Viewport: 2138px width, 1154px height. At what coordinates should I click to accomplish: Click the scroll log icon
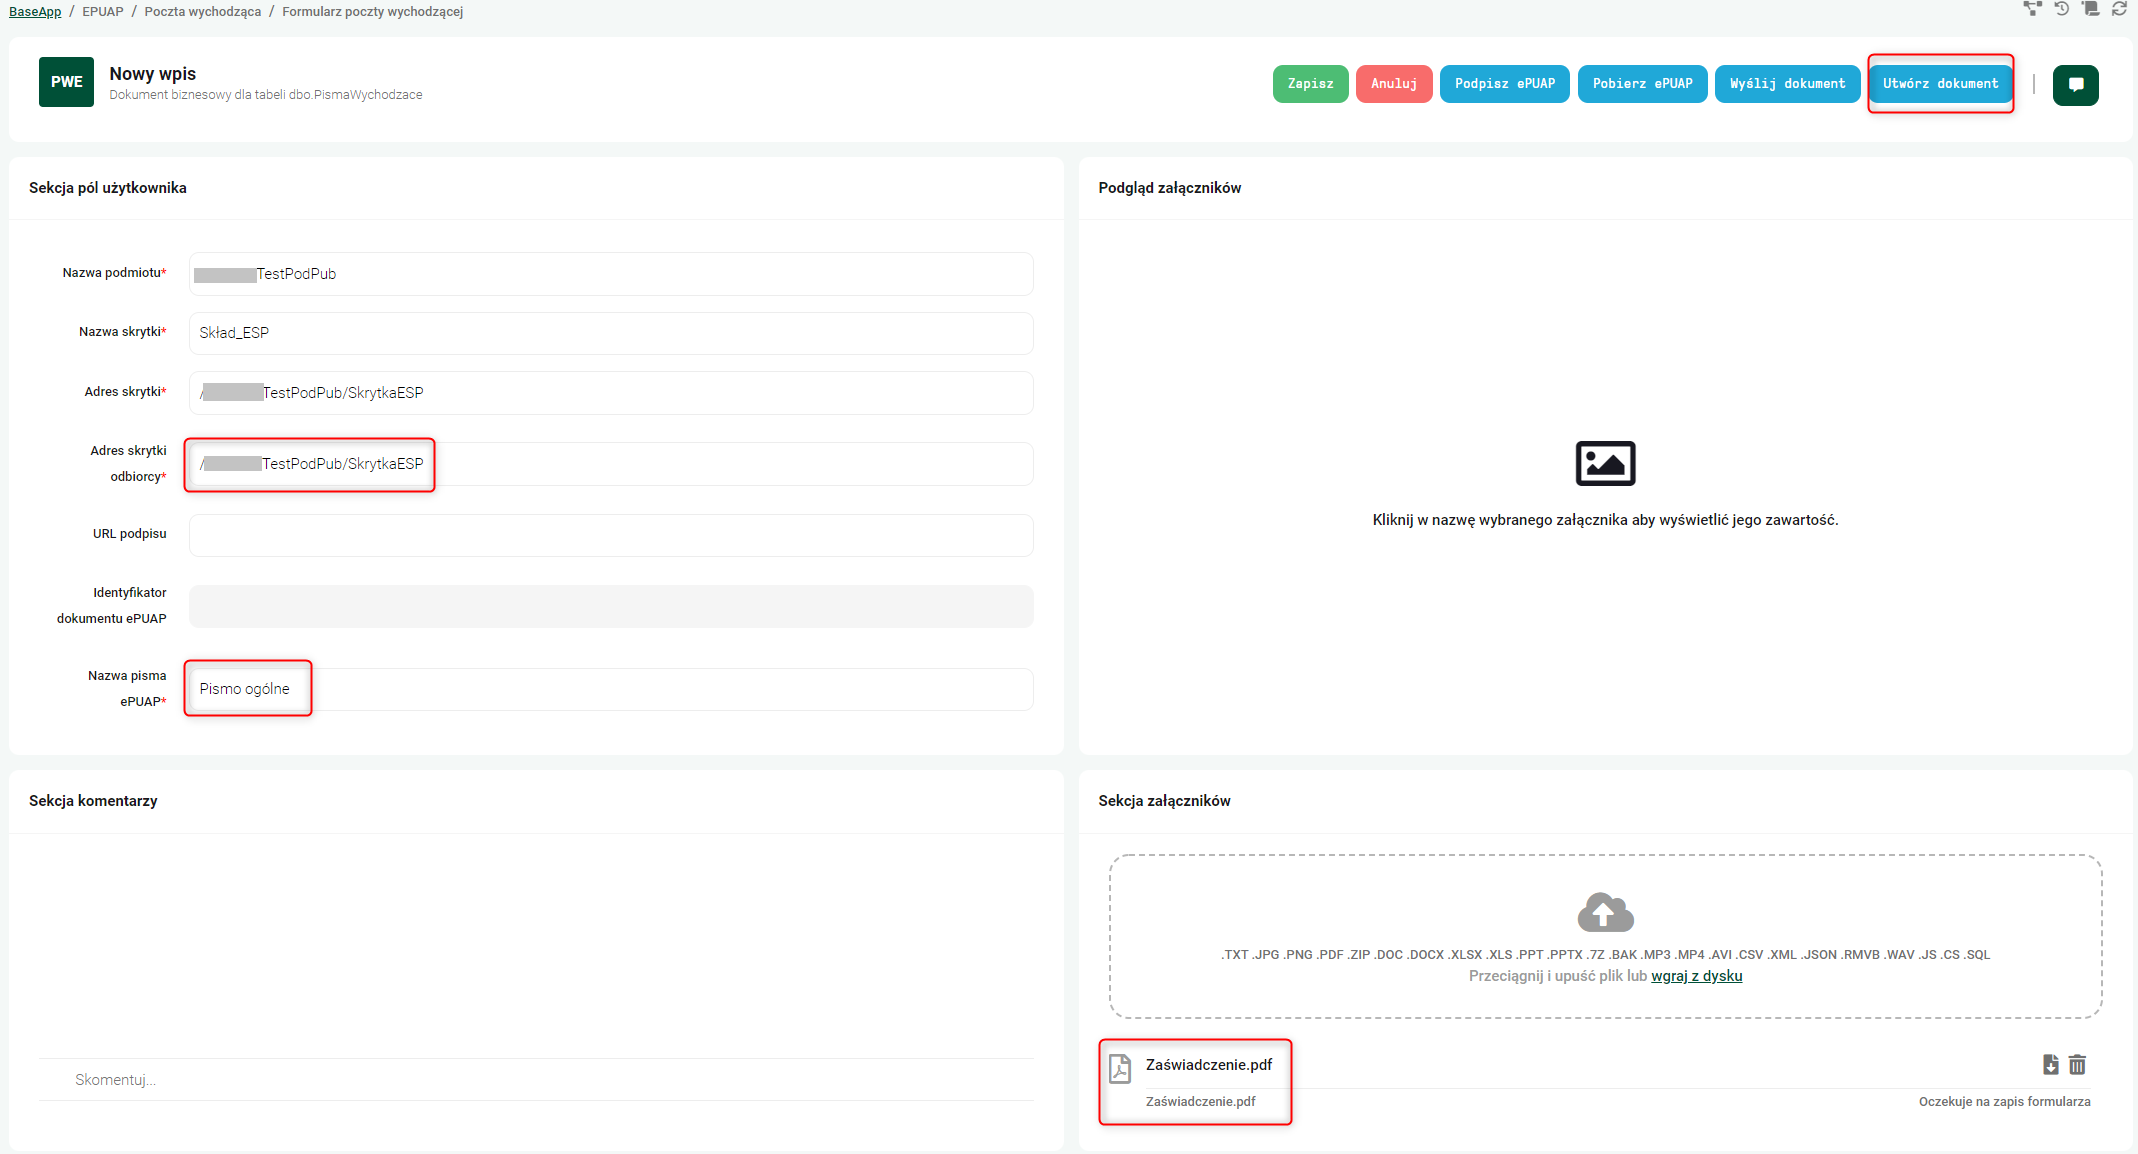2090,9
